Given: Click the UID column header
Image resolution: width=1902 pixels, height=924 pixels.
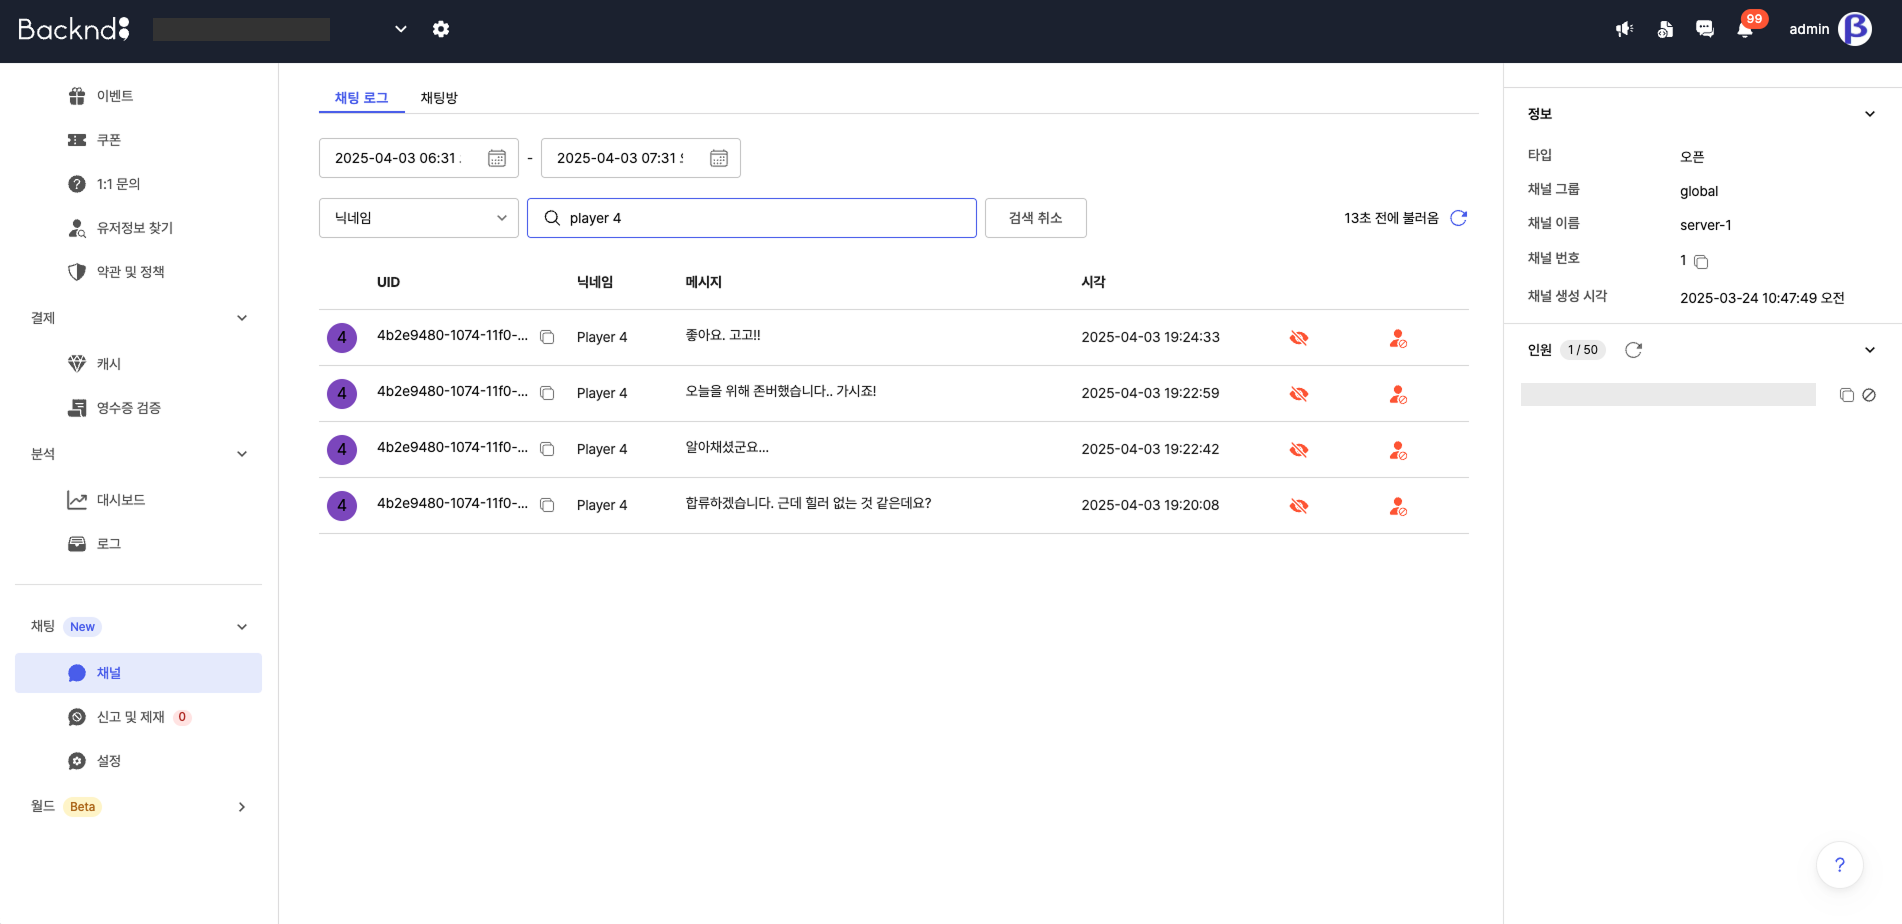Looking at the screenshot, I should click(388, 282).
